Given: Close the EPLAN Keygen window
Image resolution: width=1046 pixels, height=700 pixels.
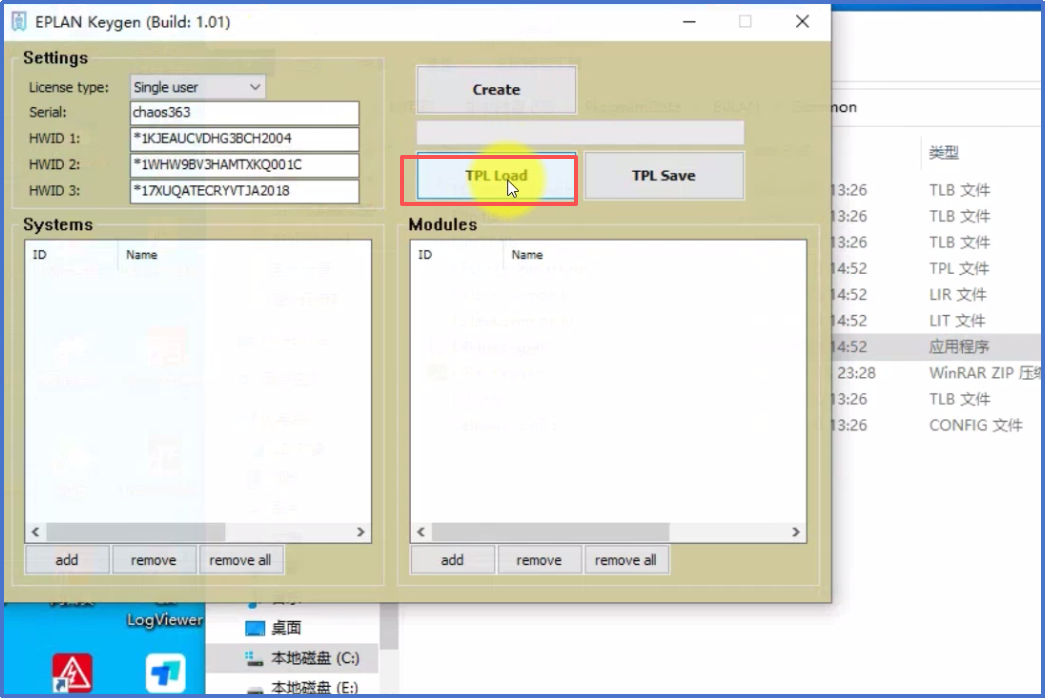Looking at the screenshot, I should pyautogui.click(x=803, y=22).
